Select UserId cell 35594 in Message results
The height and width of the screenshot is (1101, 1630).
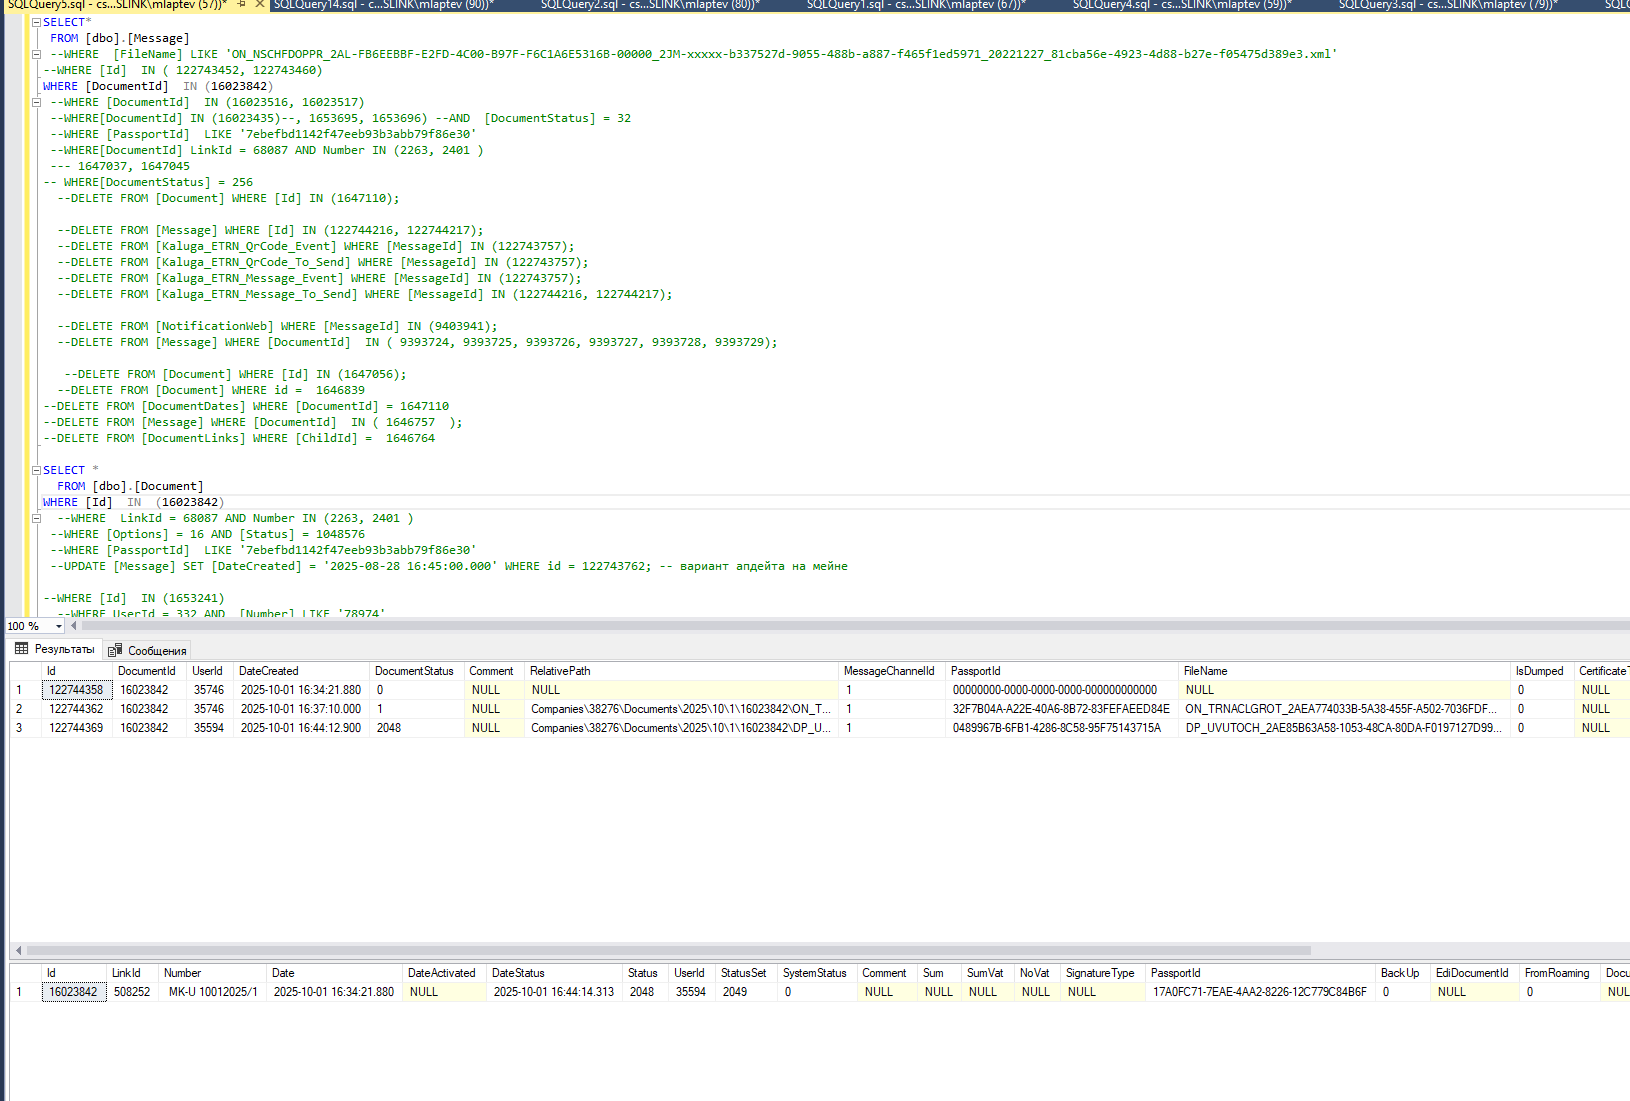point(209,728)
